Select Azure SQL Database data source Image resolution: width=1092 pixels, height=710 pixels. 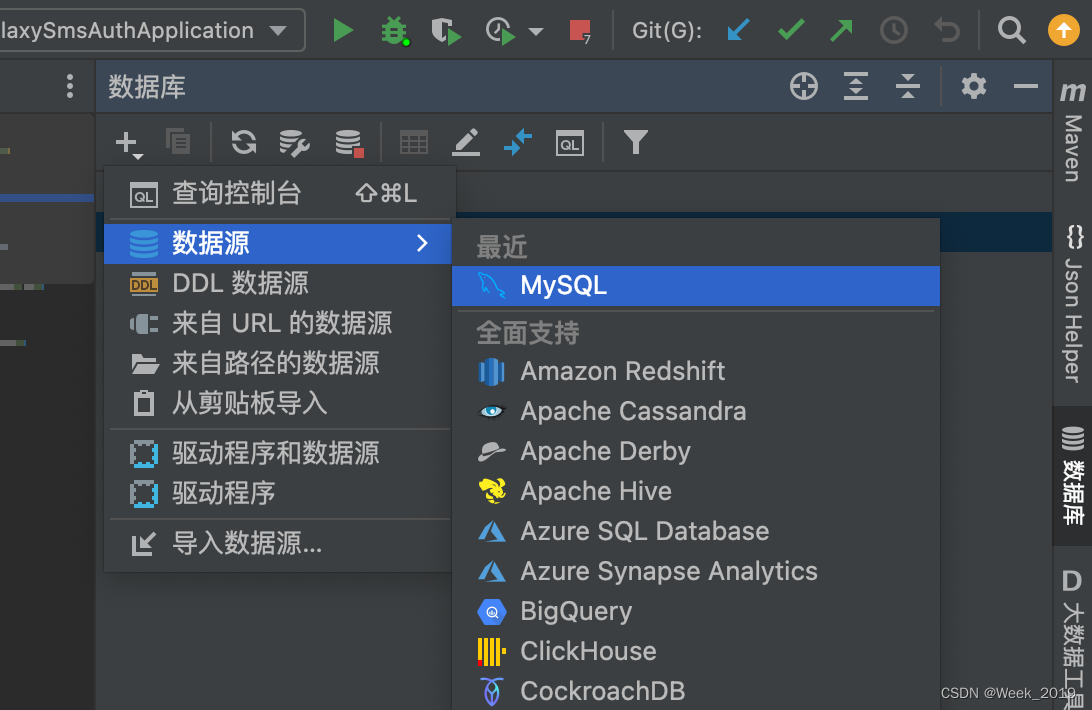point(696,531)
